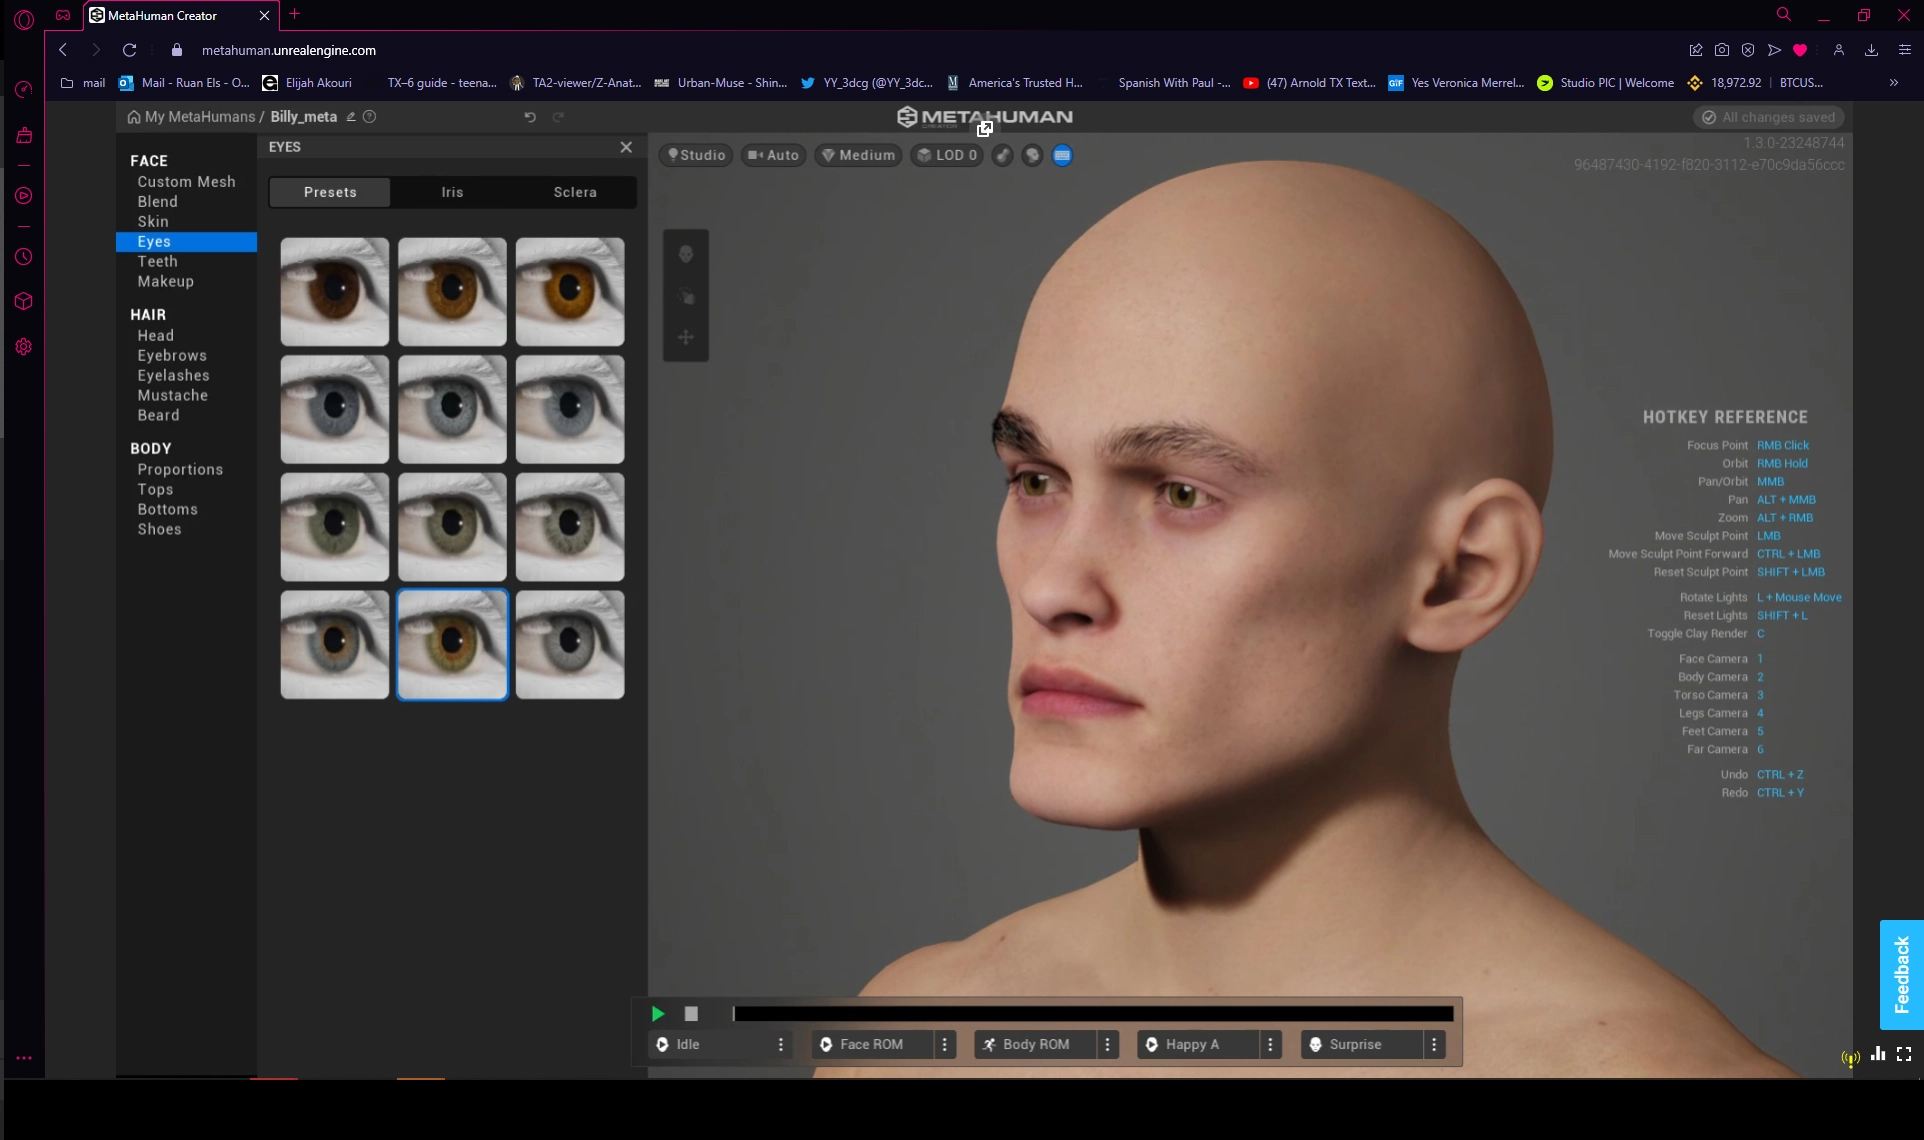Open the blue Feedback button
This screenshot has height=1140, width=1924.
1901,974
